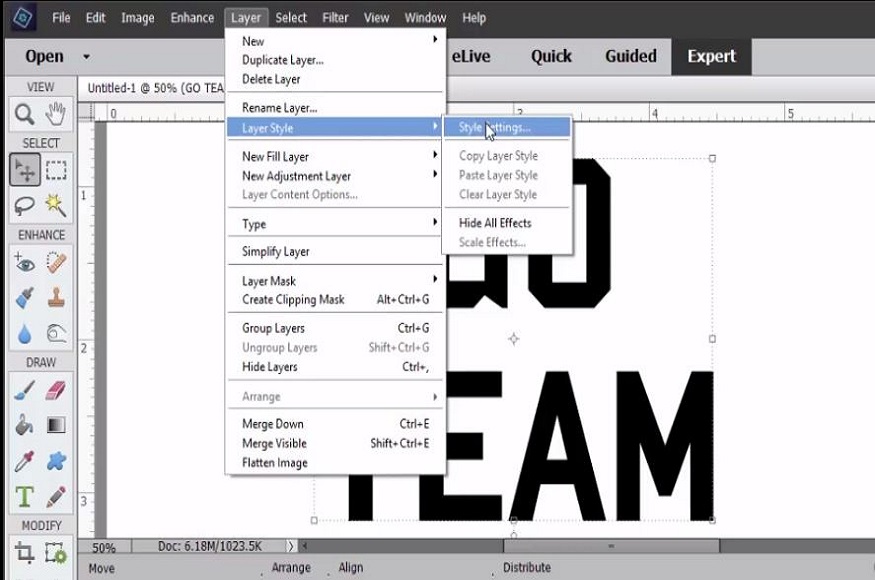
Task: Open the File menu
Action: [61, 18]
